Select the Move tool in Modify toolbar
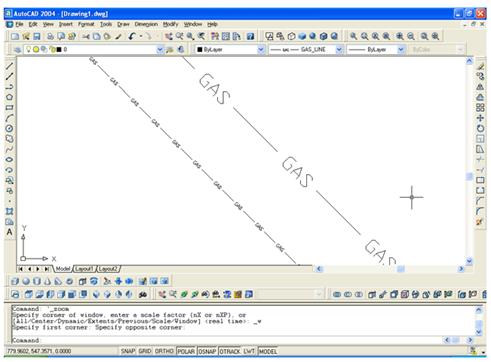 coord(480,118)
